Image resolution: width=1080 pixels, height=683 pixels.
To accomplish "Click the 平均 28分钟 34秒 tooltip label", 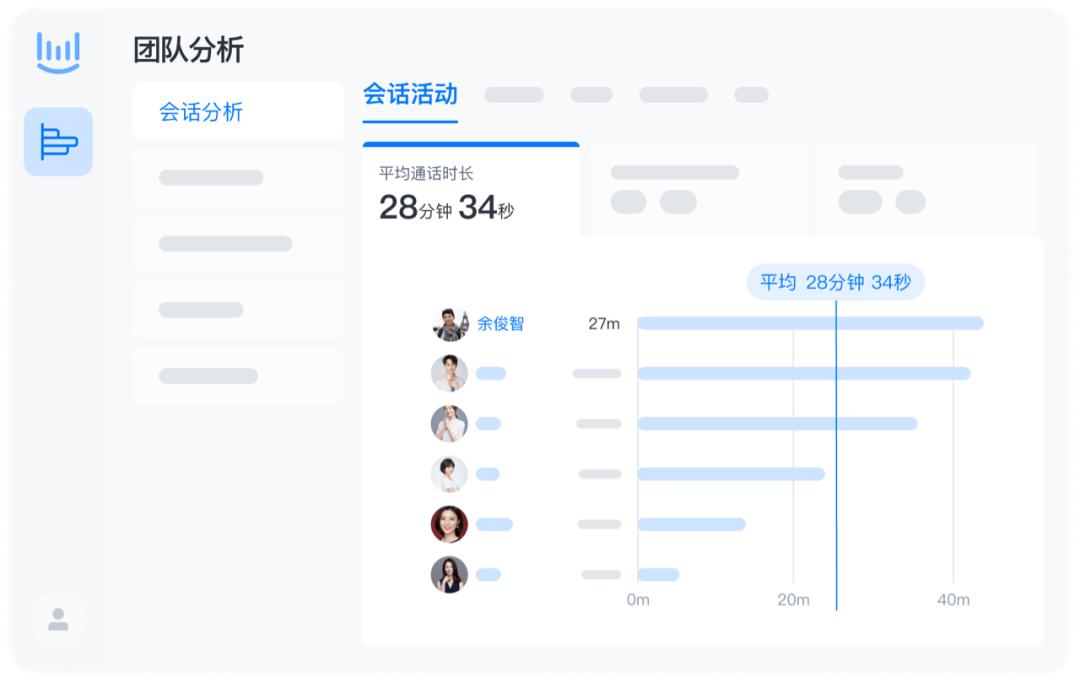I will 835,282.
